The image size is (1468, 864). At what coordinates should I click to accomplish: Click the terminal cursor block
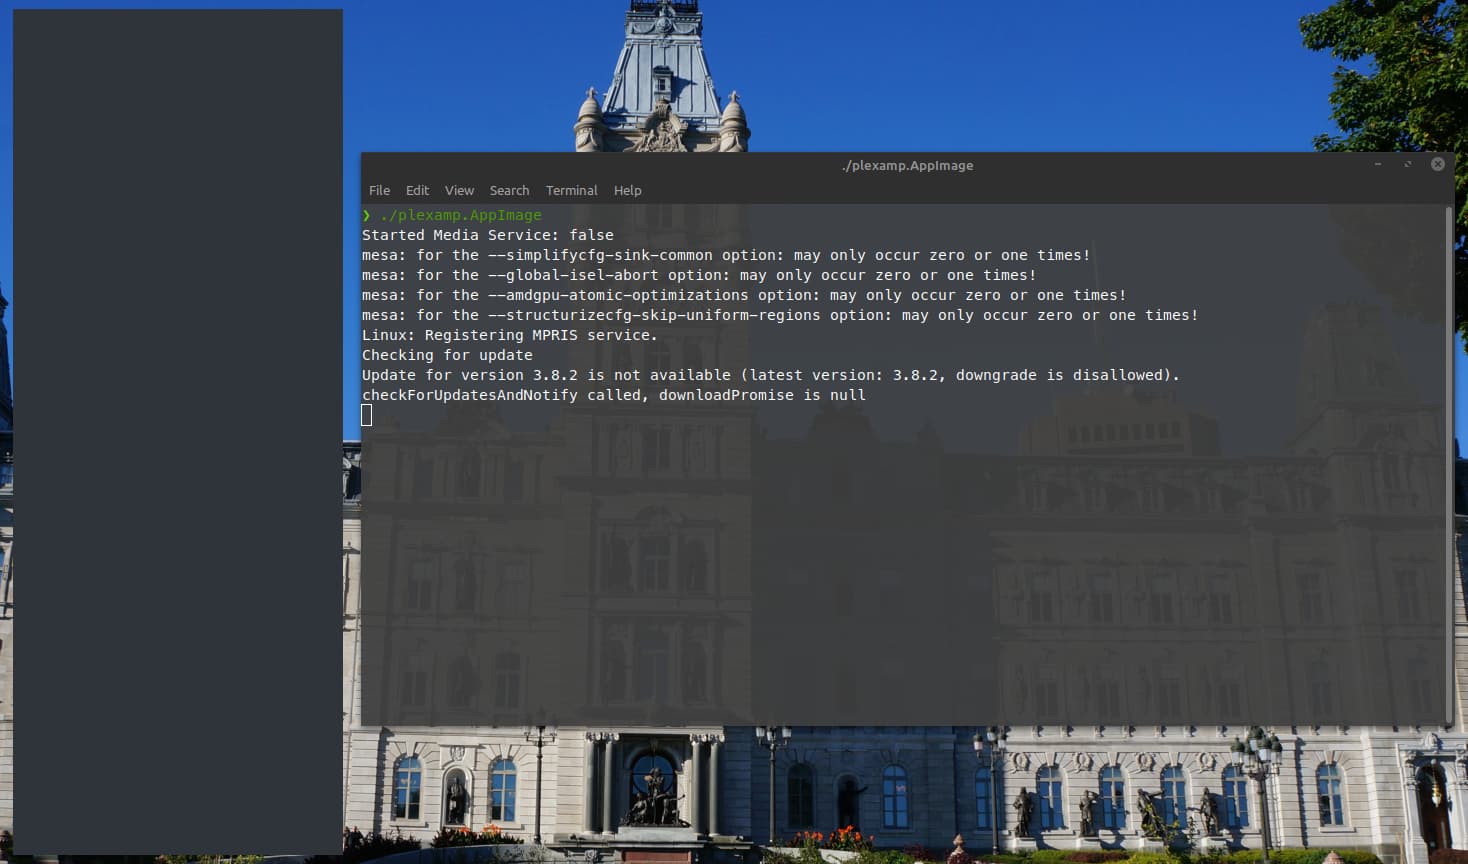tap(366, 415)
